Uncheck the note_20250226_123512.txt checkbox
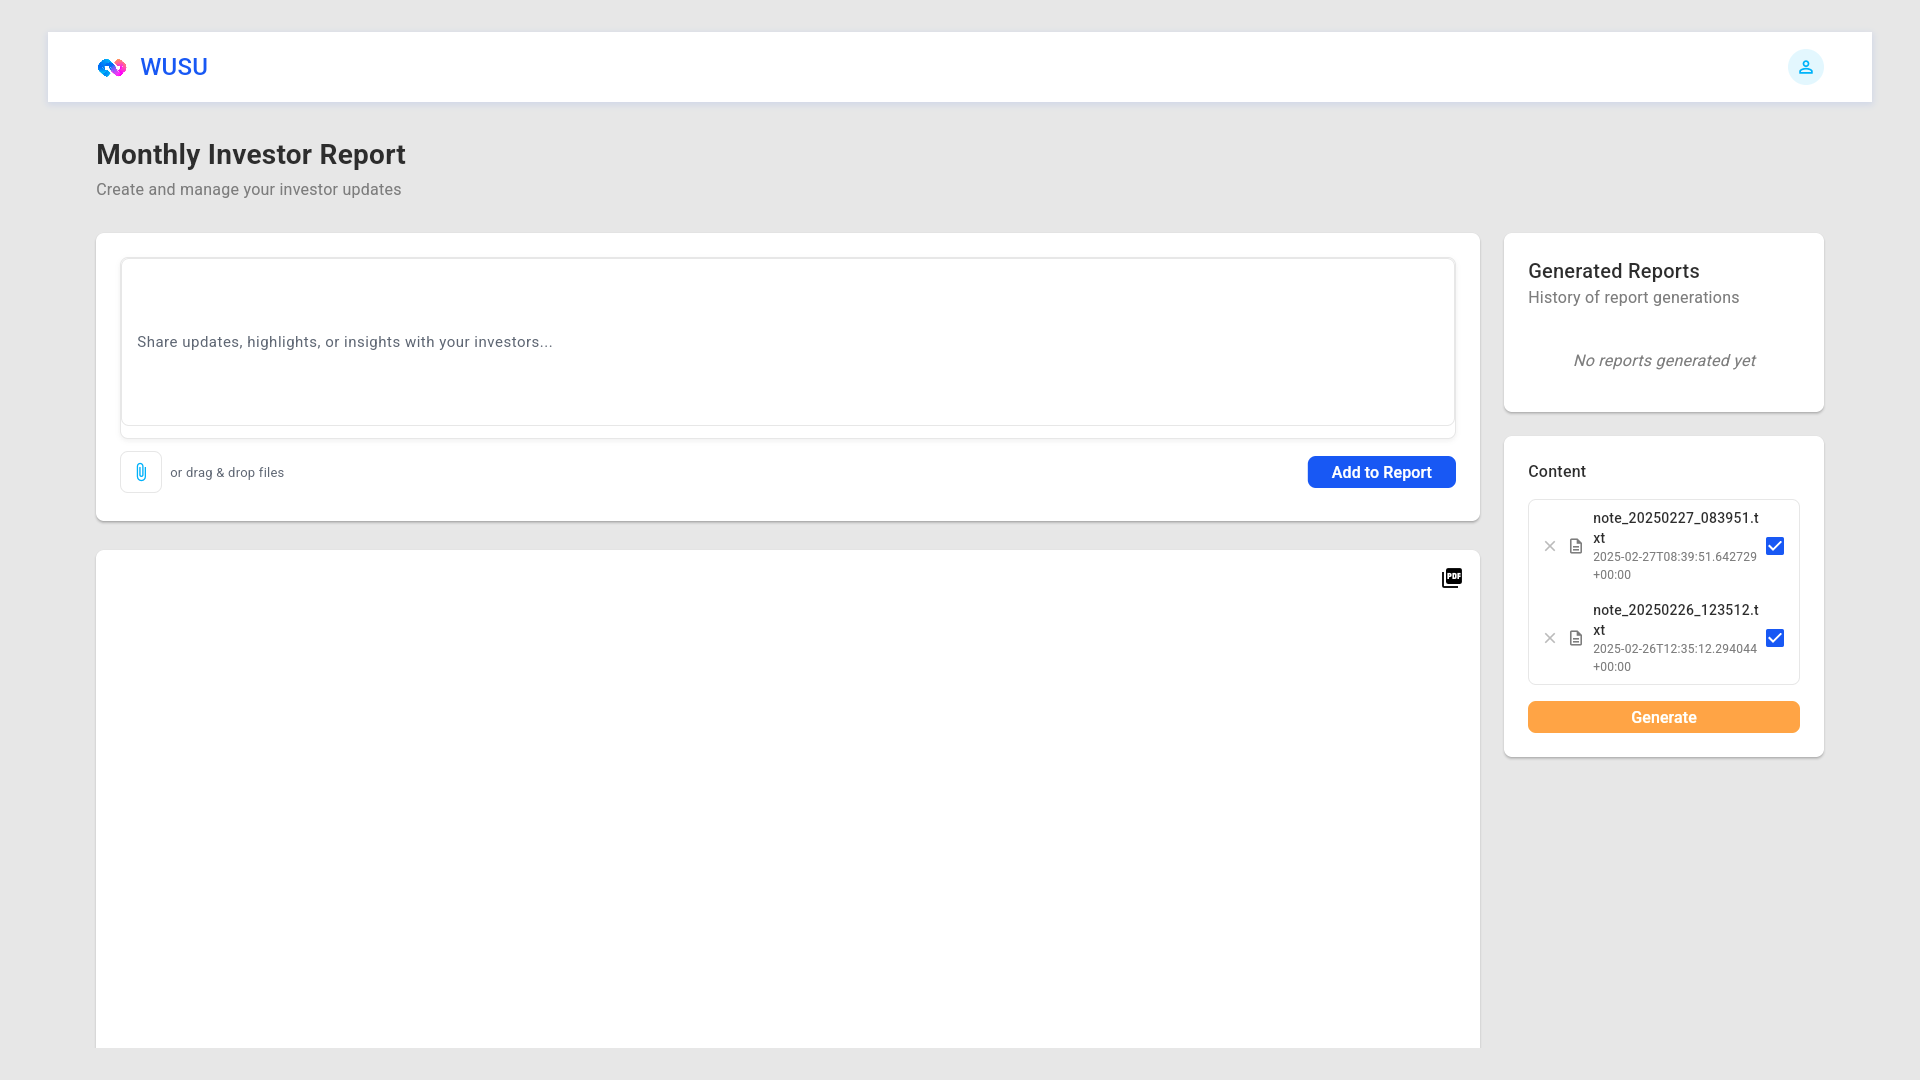This screenshot has width=1920, height=1080. [x=1774, y=638]
